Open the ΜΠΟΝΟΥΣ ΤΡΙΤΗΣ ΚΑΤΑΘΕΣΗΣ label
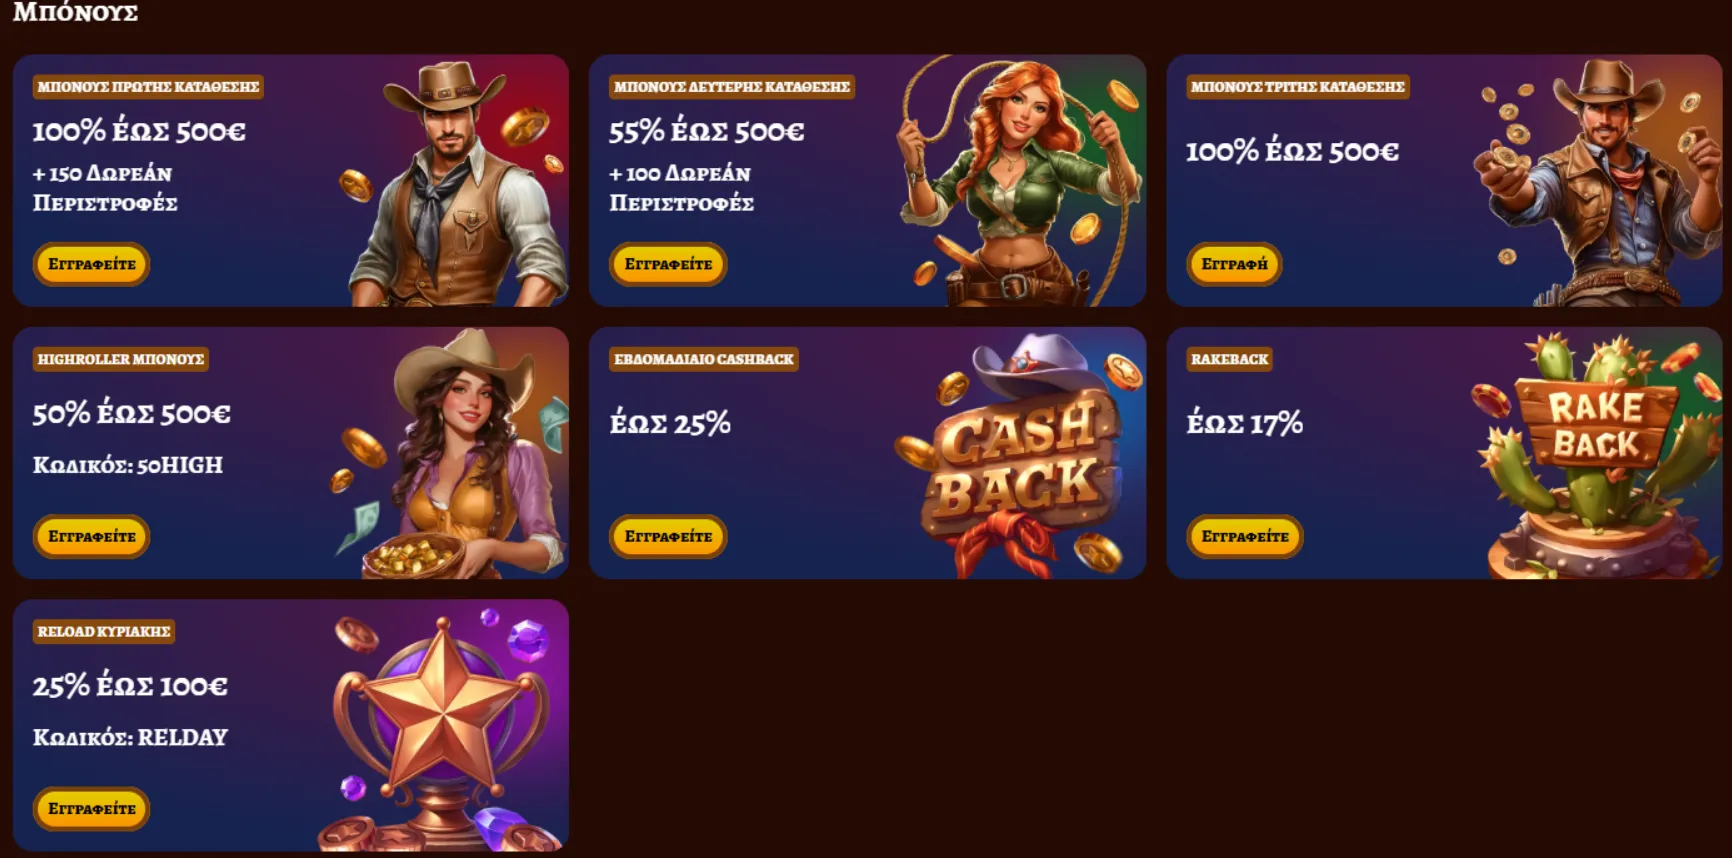This screenshot has height=858, width=1732. 1298,87
